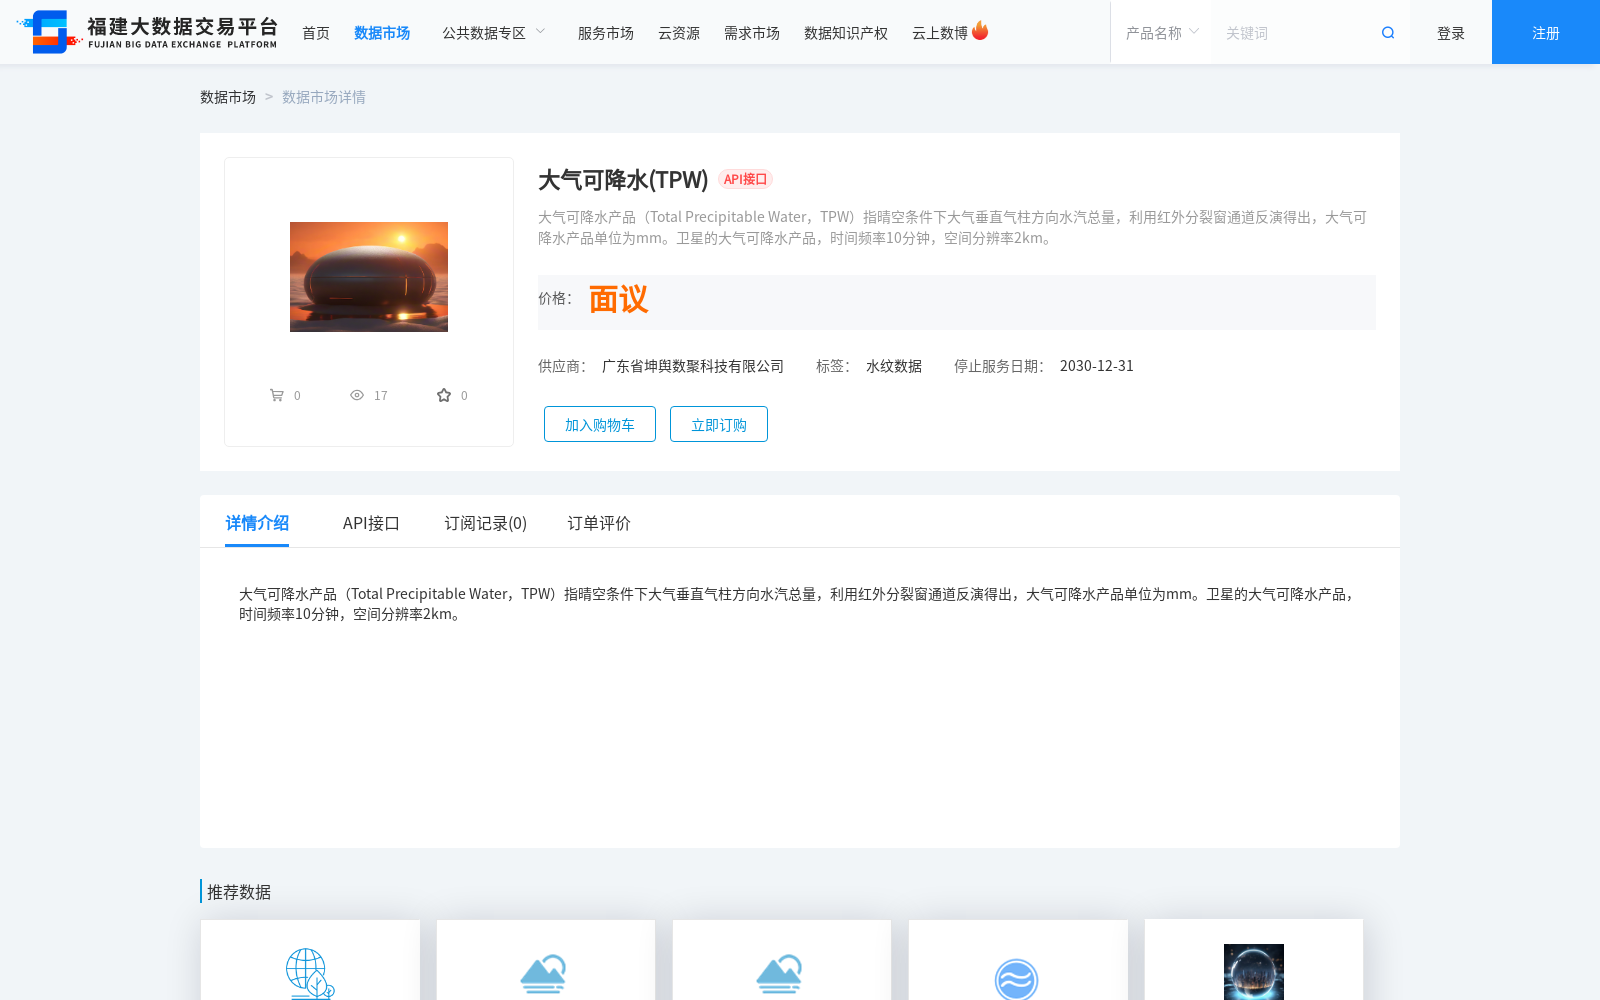Click 数据市场详情 breadcrumb text
Viewport: 1600px width, 1000px height.
tap(324, 97)
